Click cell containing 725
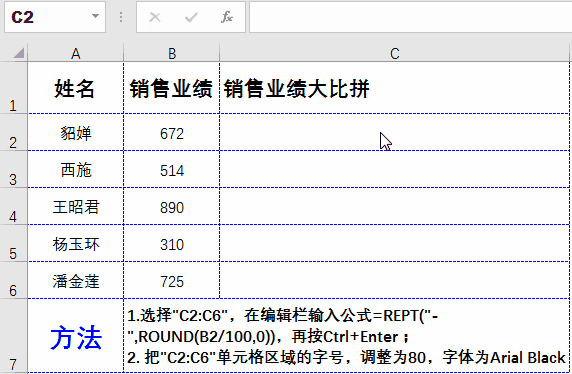 coord(171,280)
